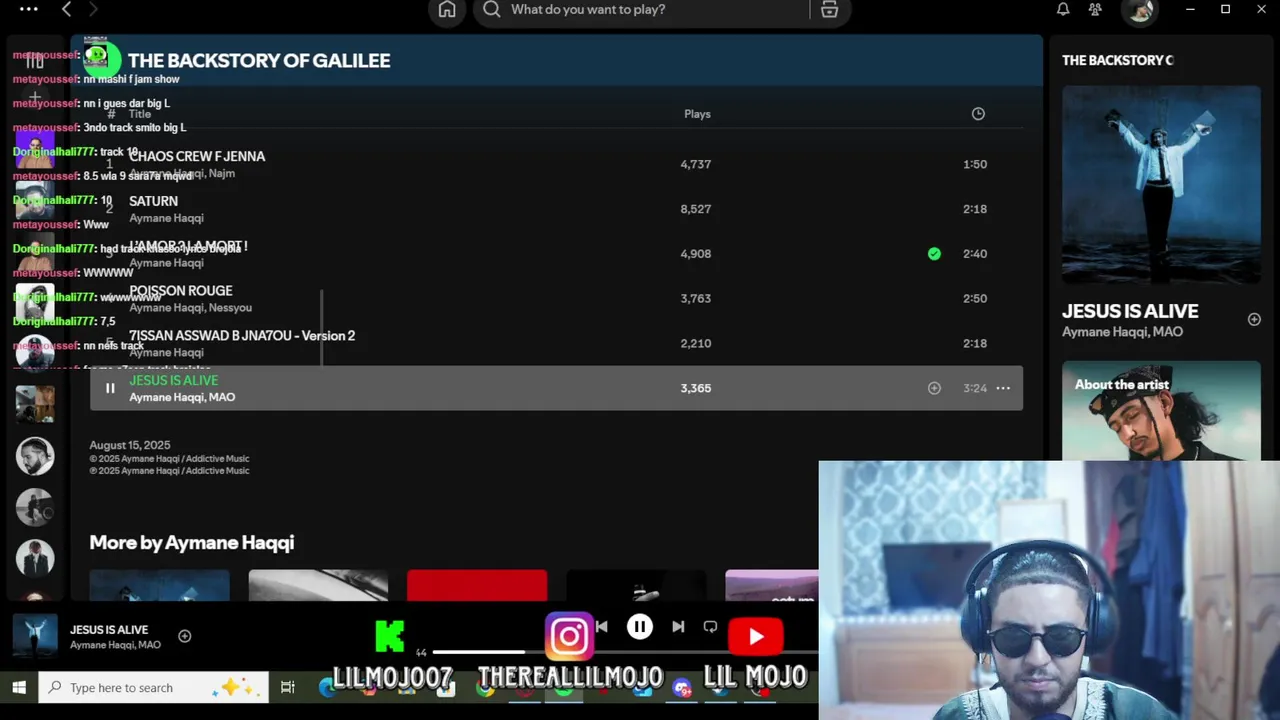The image size is (1280, 720).
Task: Add JESUS IS ALIVE row to Liked Songs
Action: (934, 388)
